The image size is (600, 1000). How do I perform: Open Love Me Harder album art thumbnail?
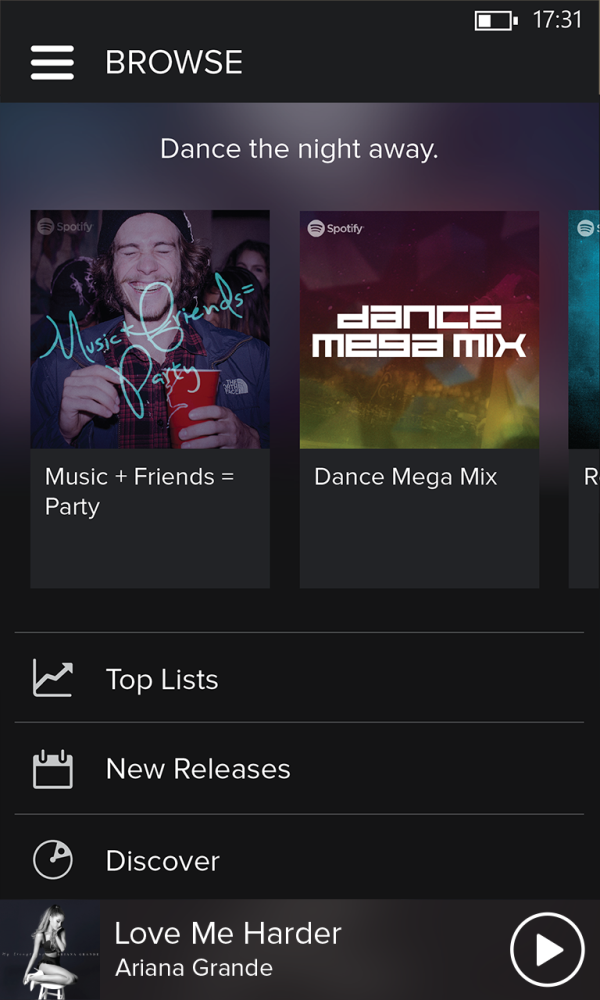pos(50,949)
